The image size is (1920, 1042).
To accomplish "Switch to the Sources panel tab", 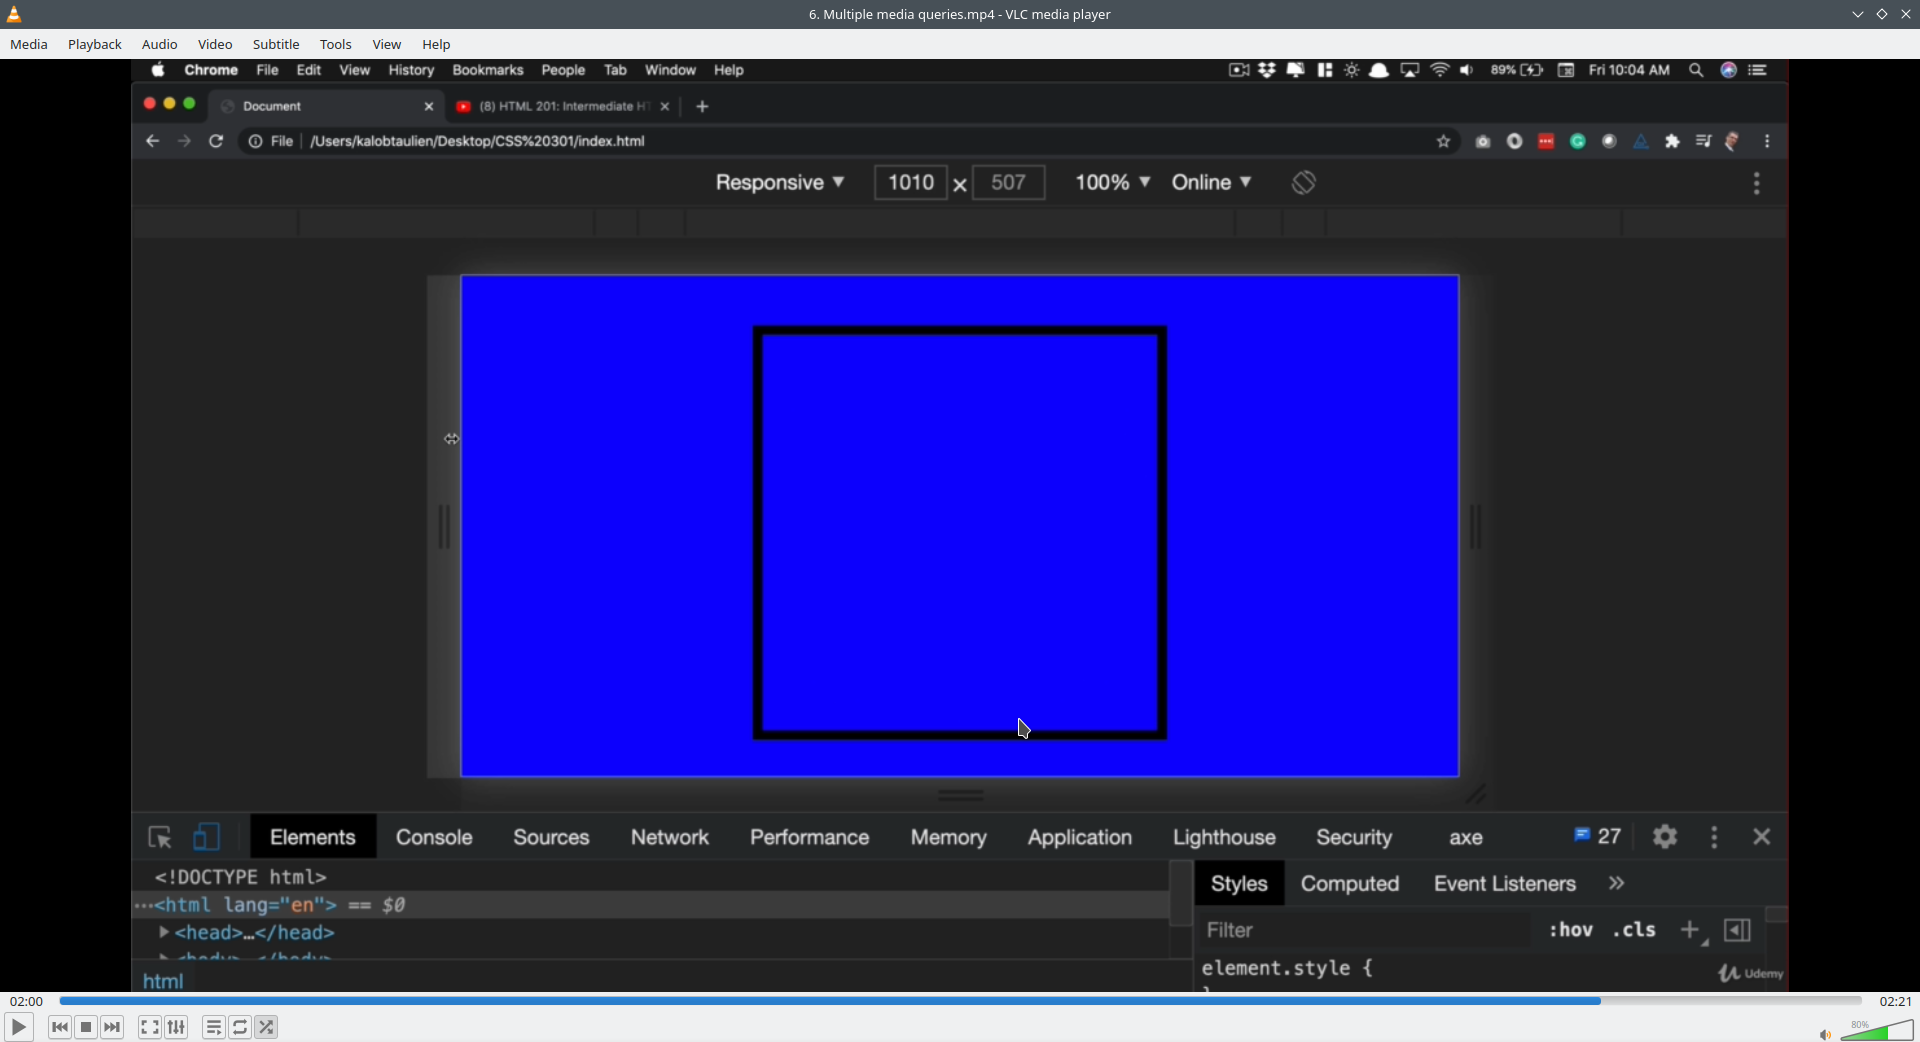I will click(551, 837).
